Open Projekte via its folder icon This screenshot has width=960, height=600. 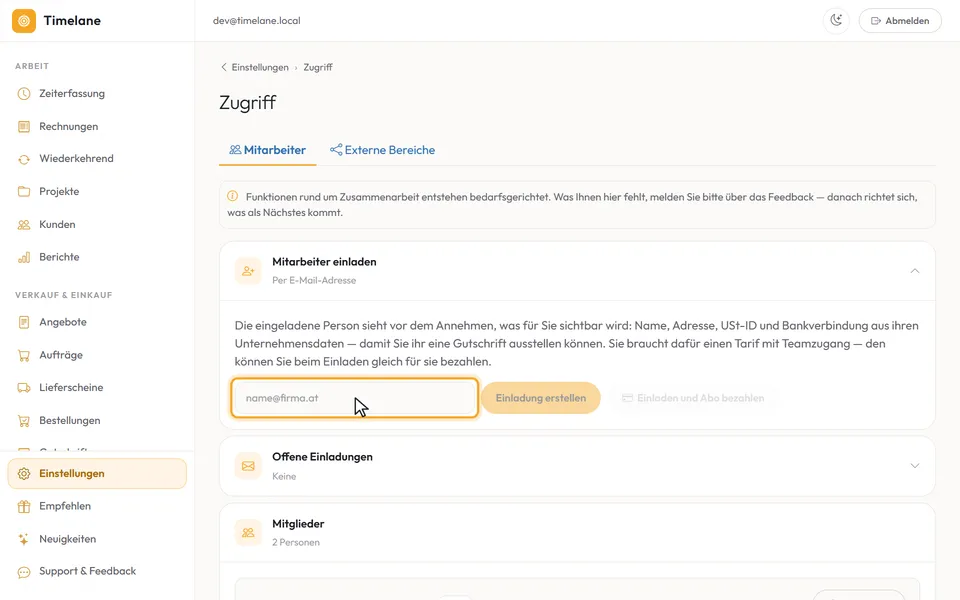tap(24, 192)
